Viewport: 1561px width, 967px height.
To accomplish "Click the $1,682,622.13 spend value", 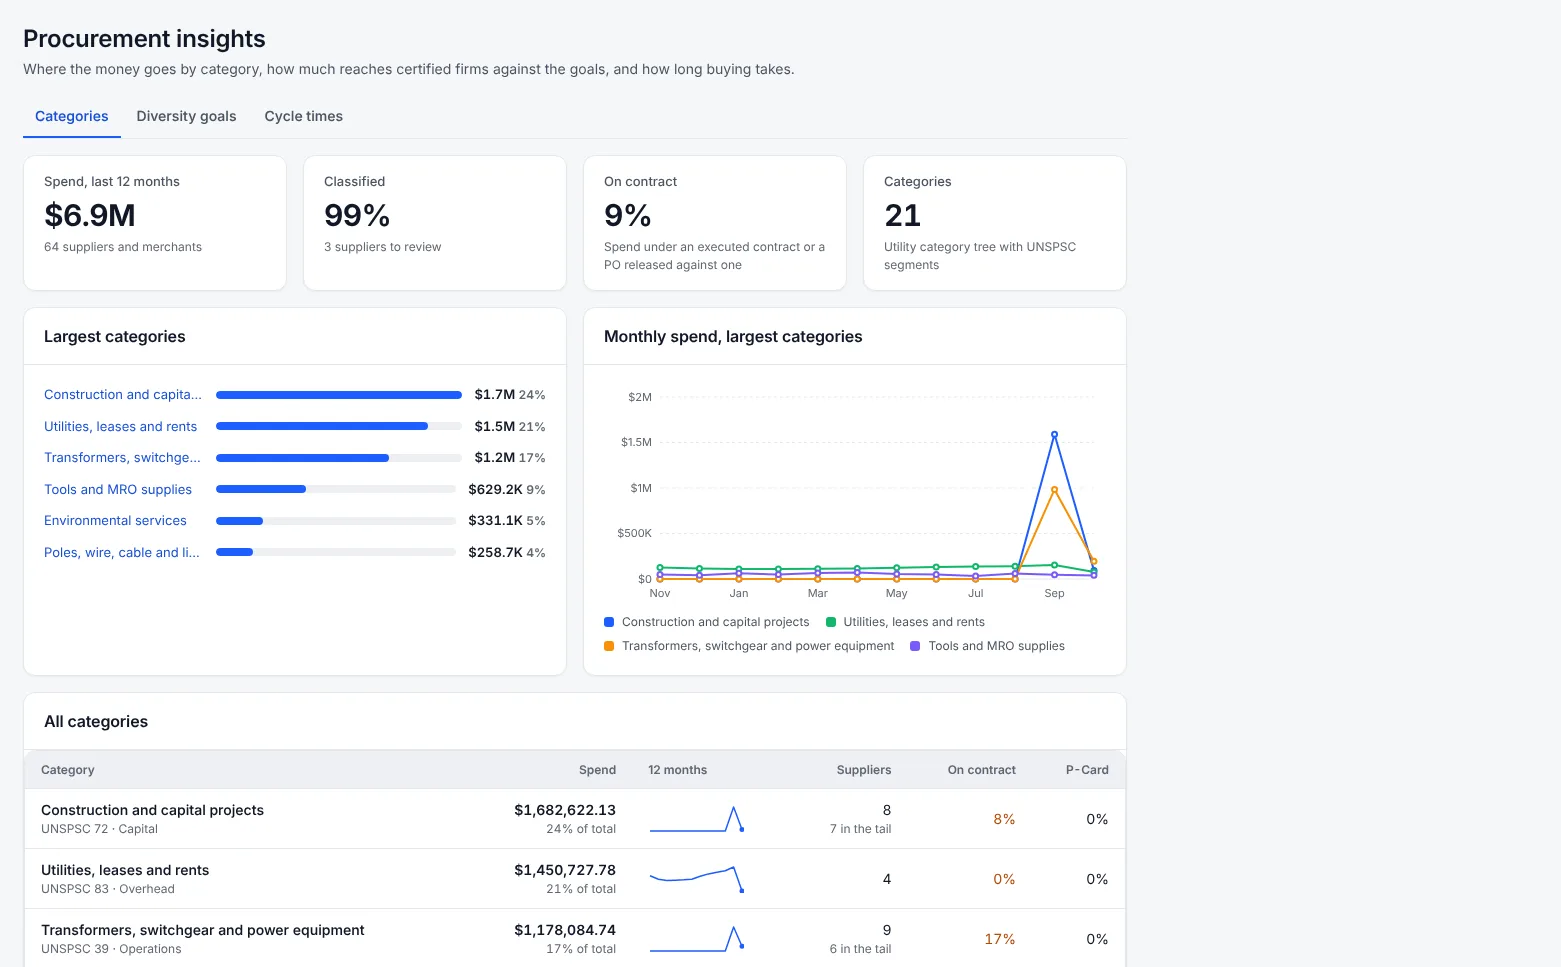I will [x=565, y=810].
